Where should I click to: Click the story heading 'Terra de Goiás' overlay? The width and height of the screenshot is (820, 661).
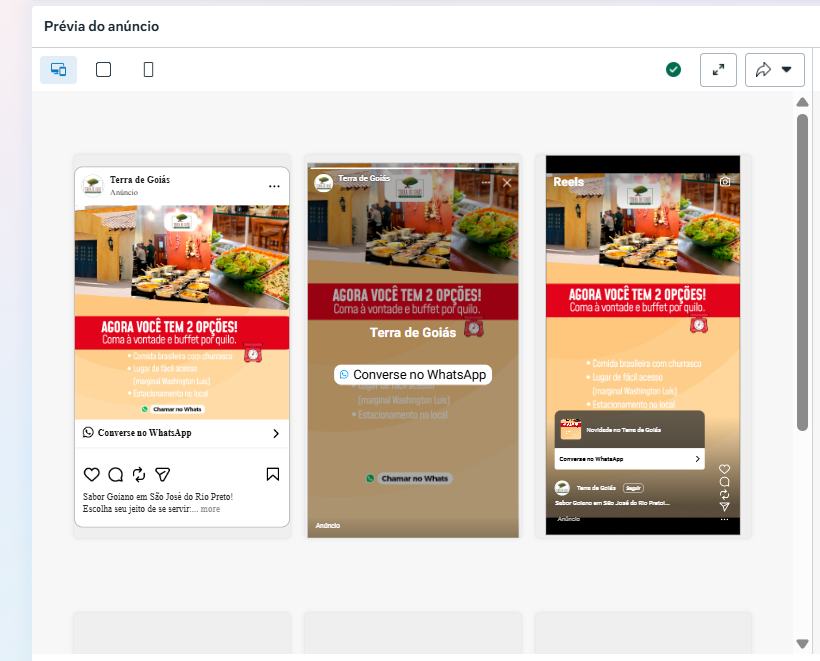tap(413, 333)
